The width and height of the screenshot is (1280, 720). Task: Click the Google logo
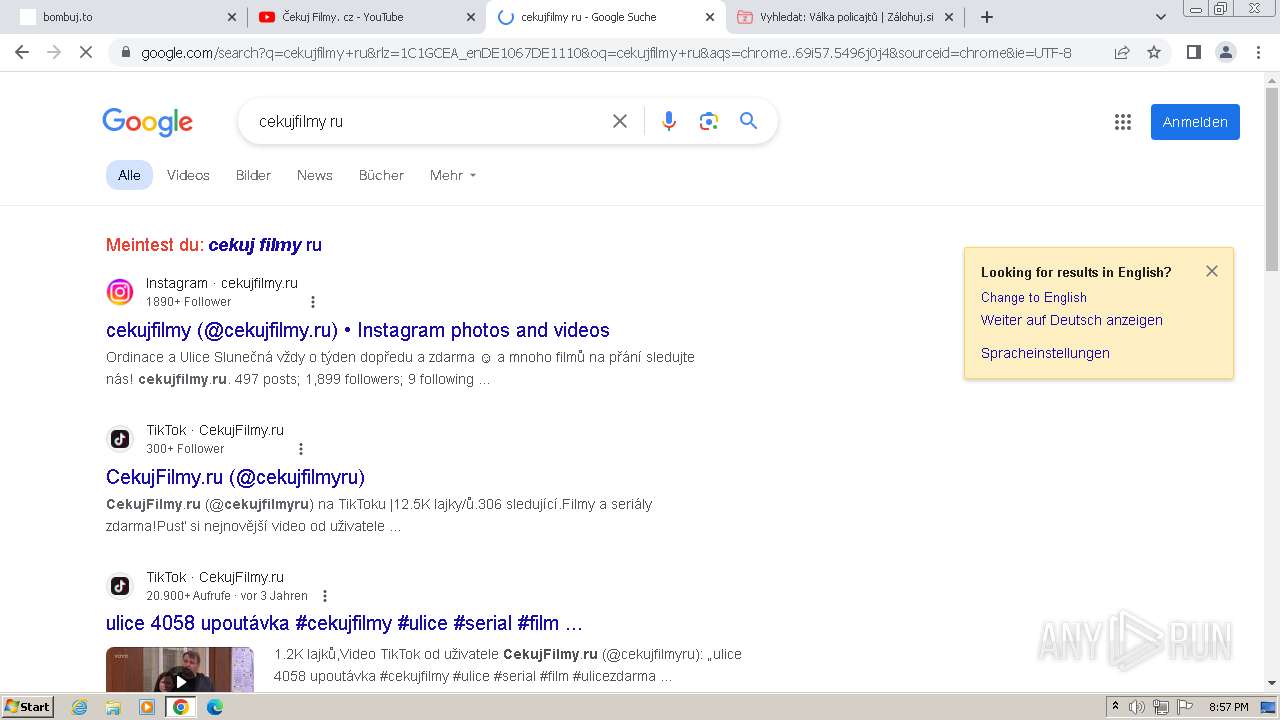[147, 122]
